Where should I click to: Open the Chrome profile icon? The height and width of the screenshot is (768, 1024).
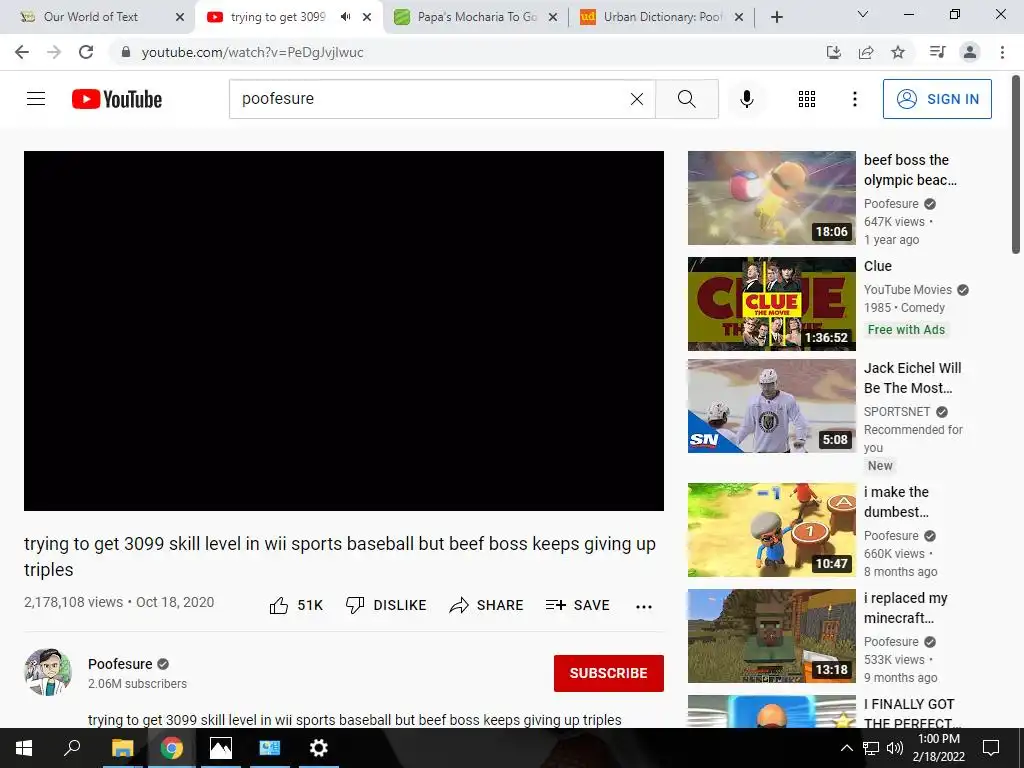pos(970,52)
